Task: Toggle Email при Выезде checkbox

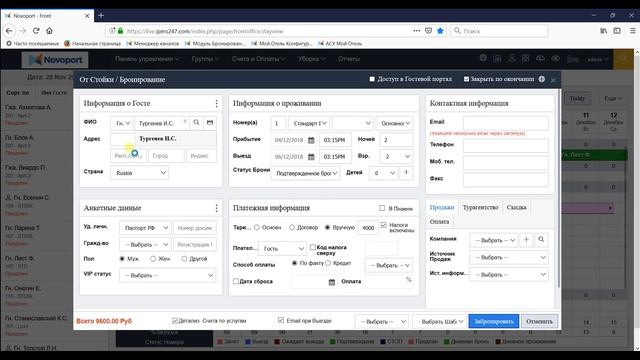Action: click(x=280, y=320)
